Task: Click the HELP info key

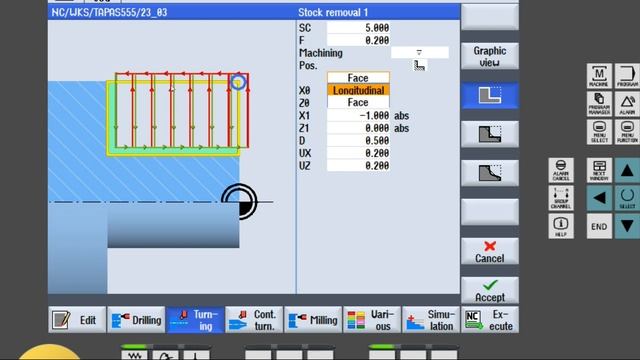Action: pos(561,226)
